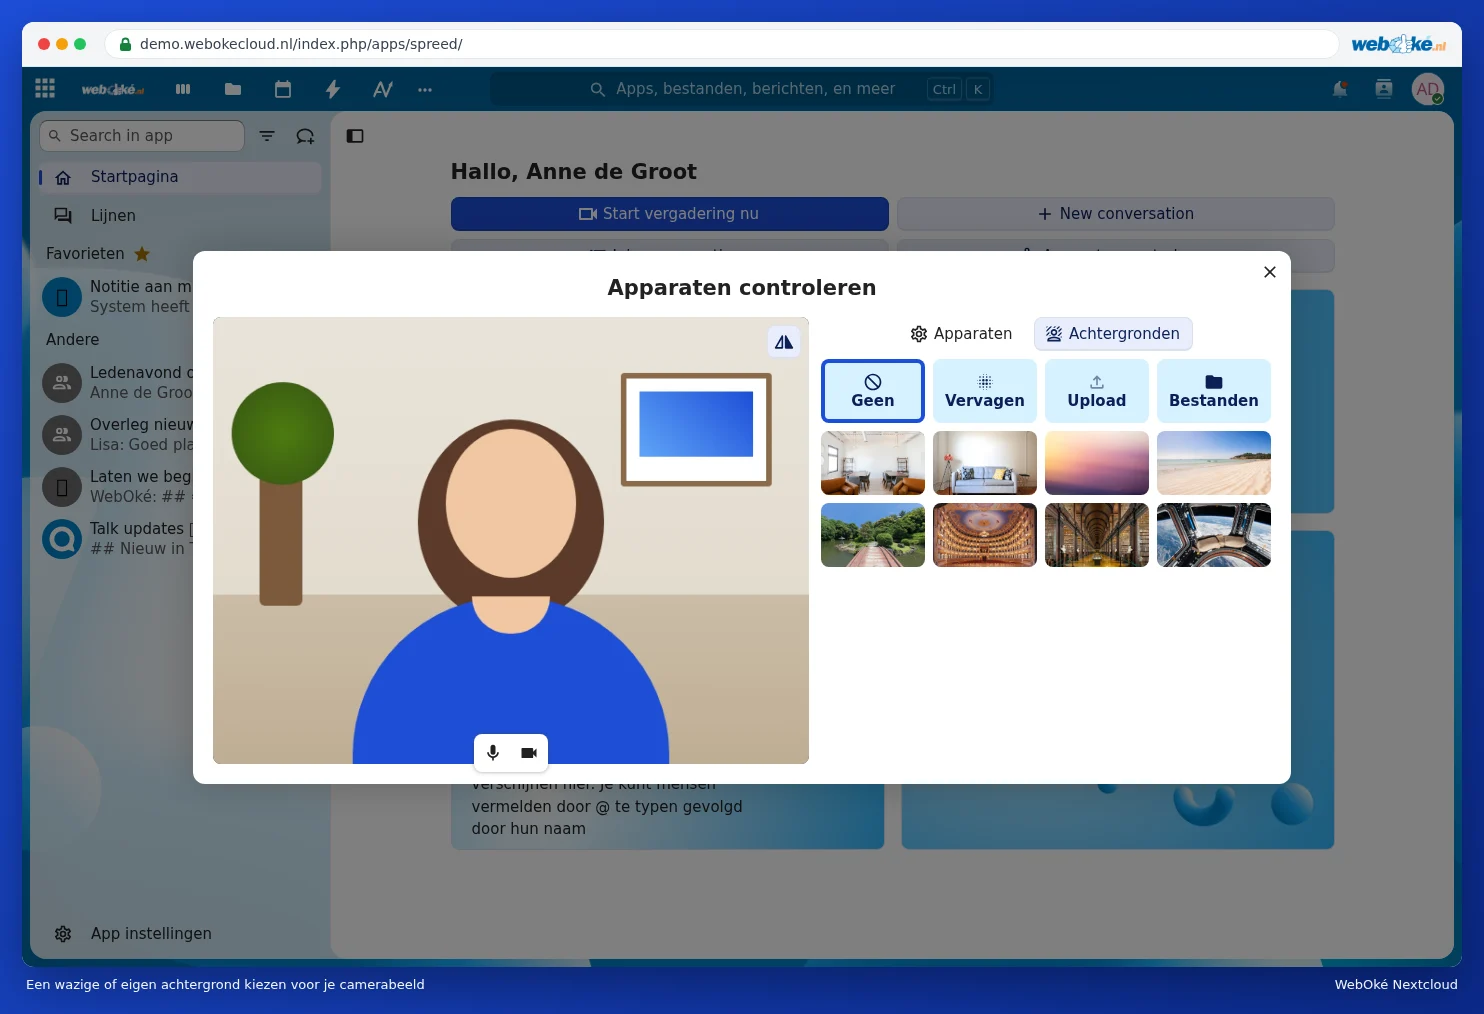Screen dimensions: 1484x1014
Task: Select the space station background
Action: 1214,535
